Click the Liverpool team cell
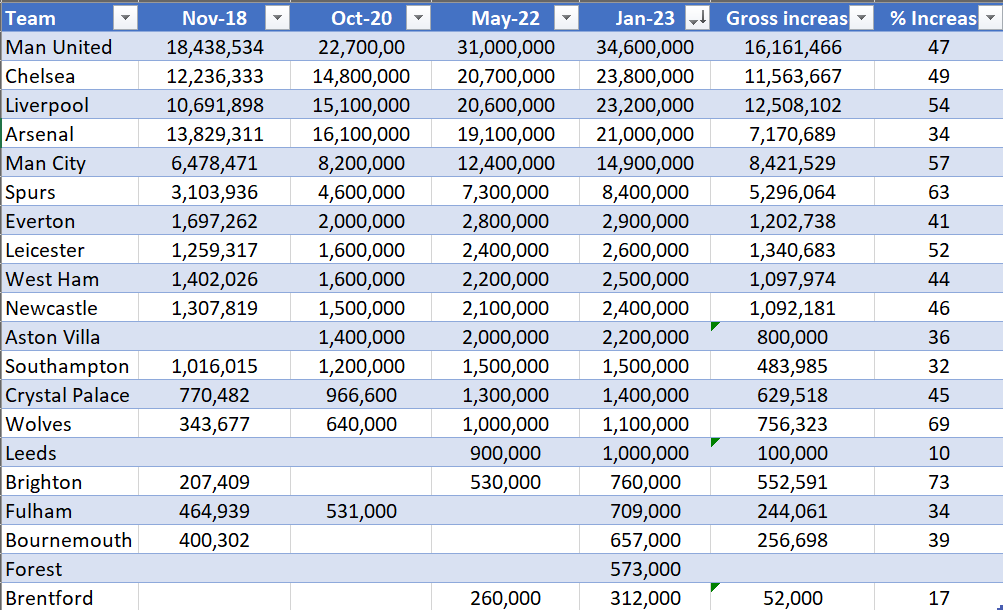This screenshot has height=610, width=1003. [70, 105]
